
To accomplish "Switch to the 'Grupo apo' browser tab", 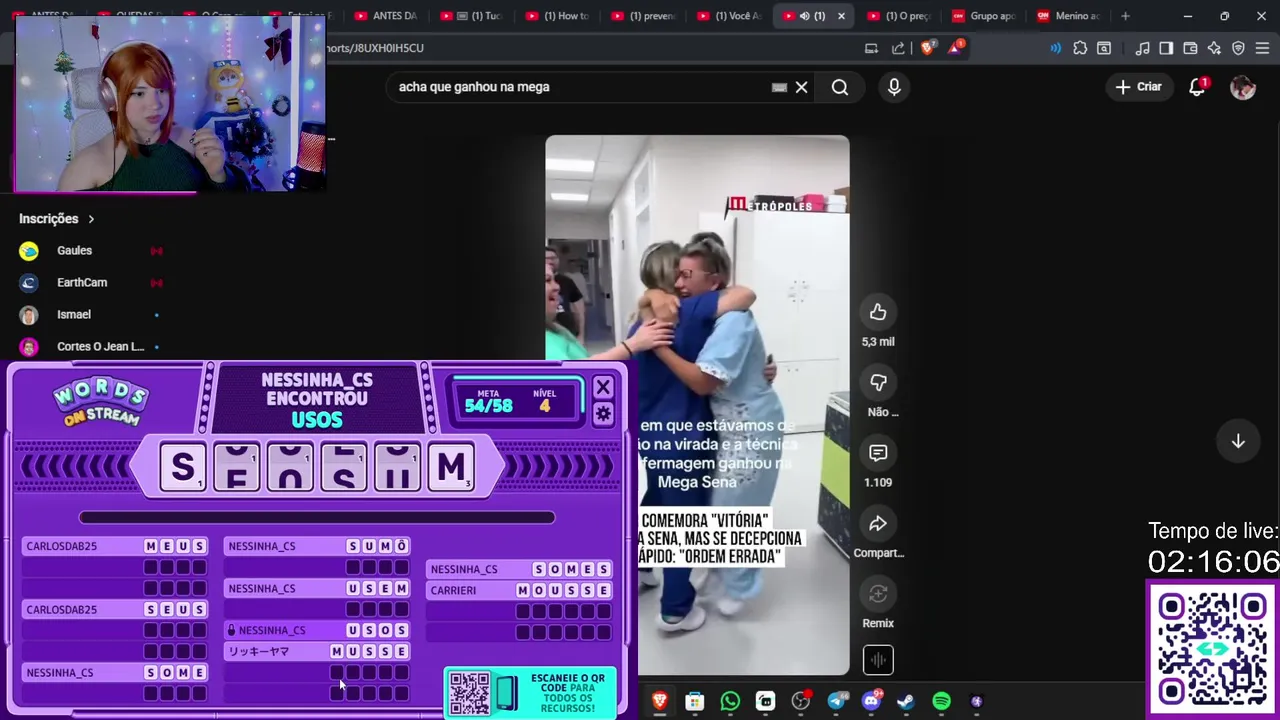I will [986, 16].
